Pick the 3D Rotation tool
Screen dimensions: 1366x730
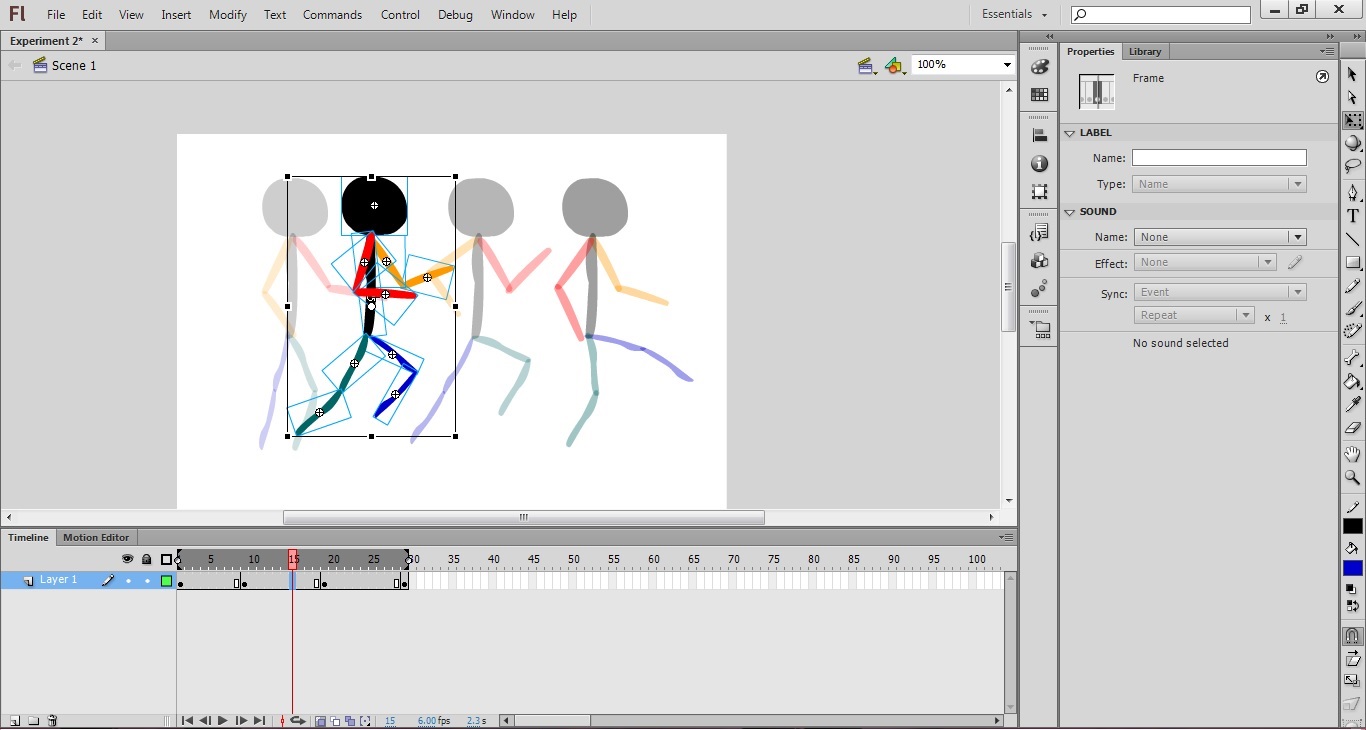coord(1352,143)
